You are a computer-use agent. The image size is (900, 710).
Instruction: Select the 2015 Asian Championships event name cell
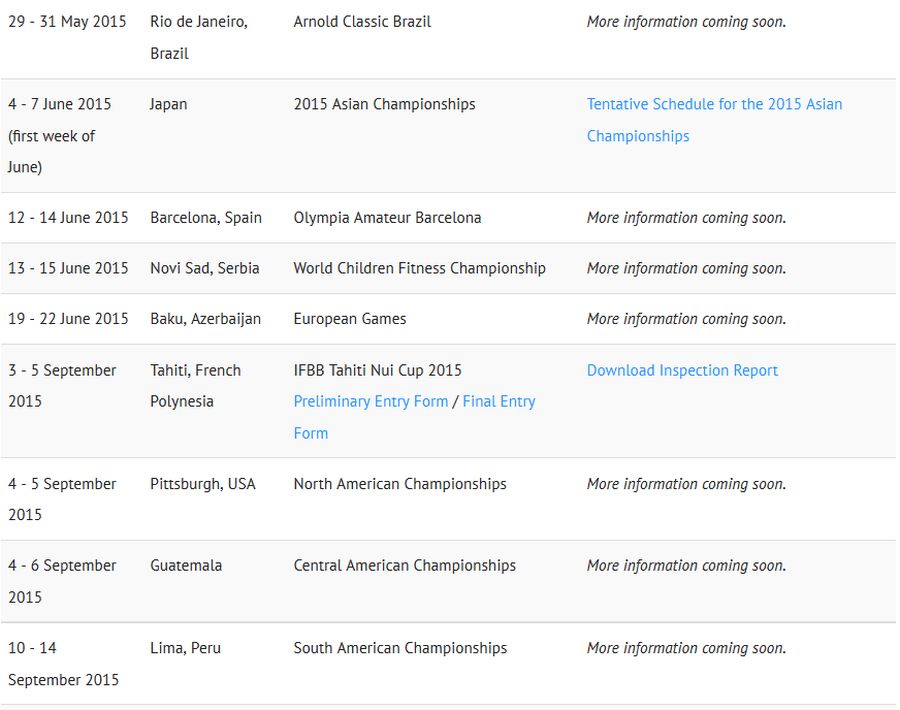(x=384, y=105)
